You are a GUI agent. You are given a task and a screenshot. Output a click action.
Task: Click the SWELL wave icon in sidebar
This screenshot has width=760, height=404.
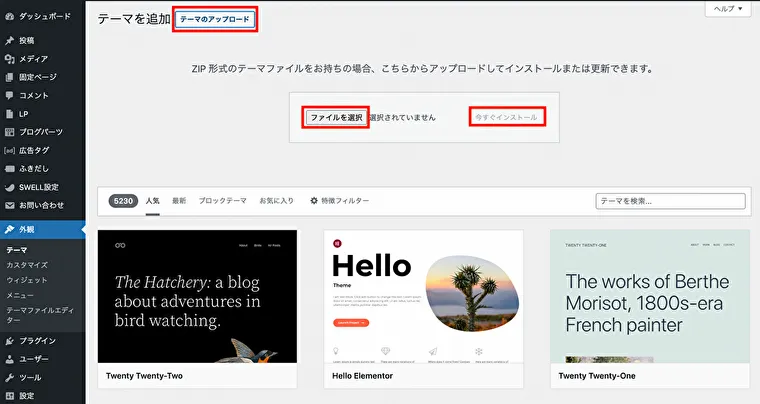[x=10, y=187]
